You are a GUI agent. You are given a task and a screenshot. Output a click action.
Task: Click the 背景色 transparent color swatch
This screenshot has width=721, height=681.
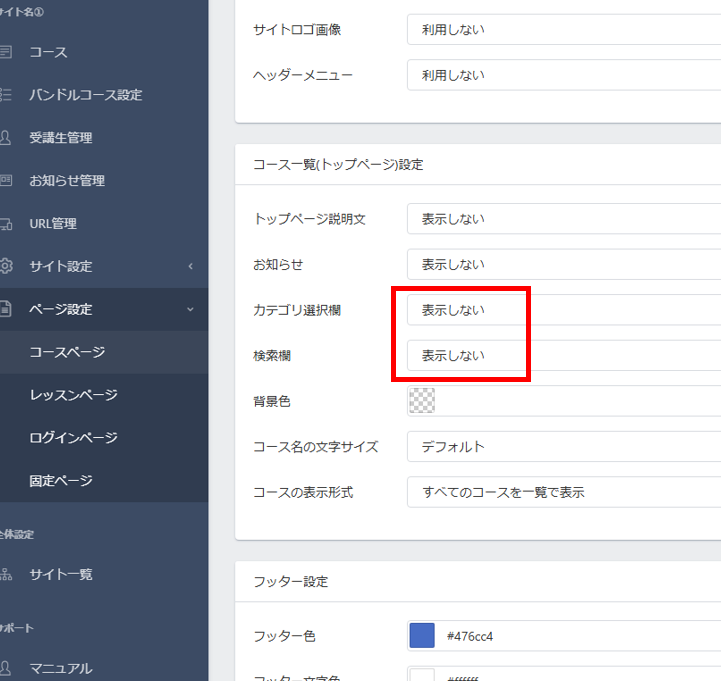[x=422, y=401]
